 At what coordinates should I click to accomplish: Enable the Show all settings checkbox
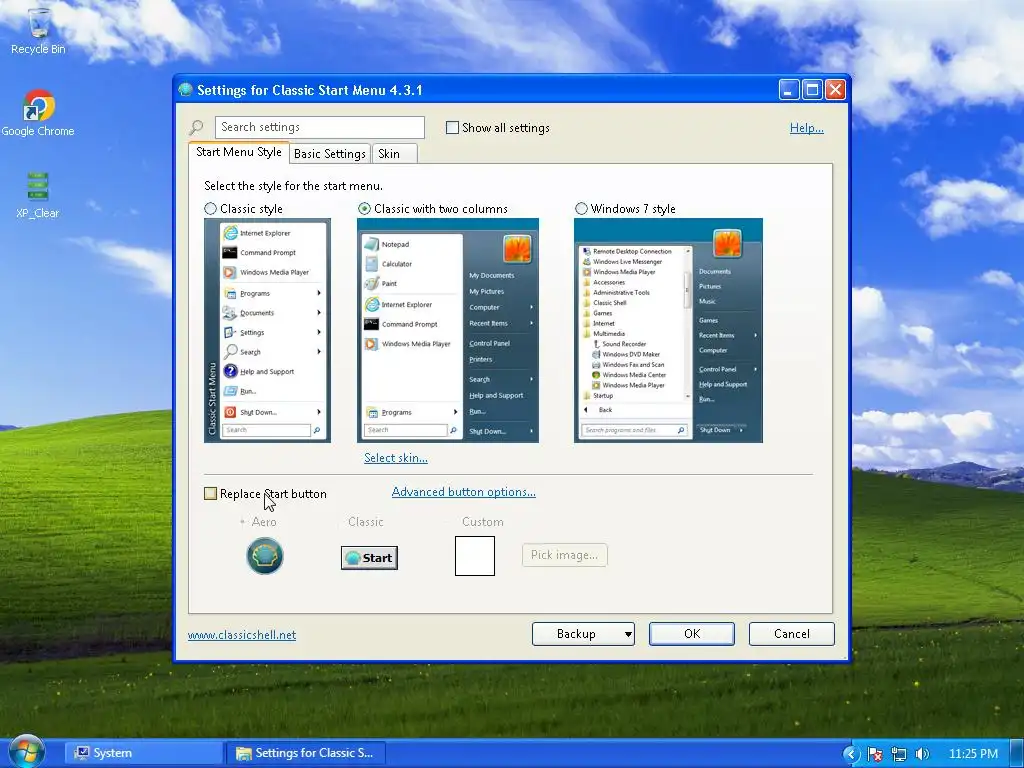tap(452, 127)
